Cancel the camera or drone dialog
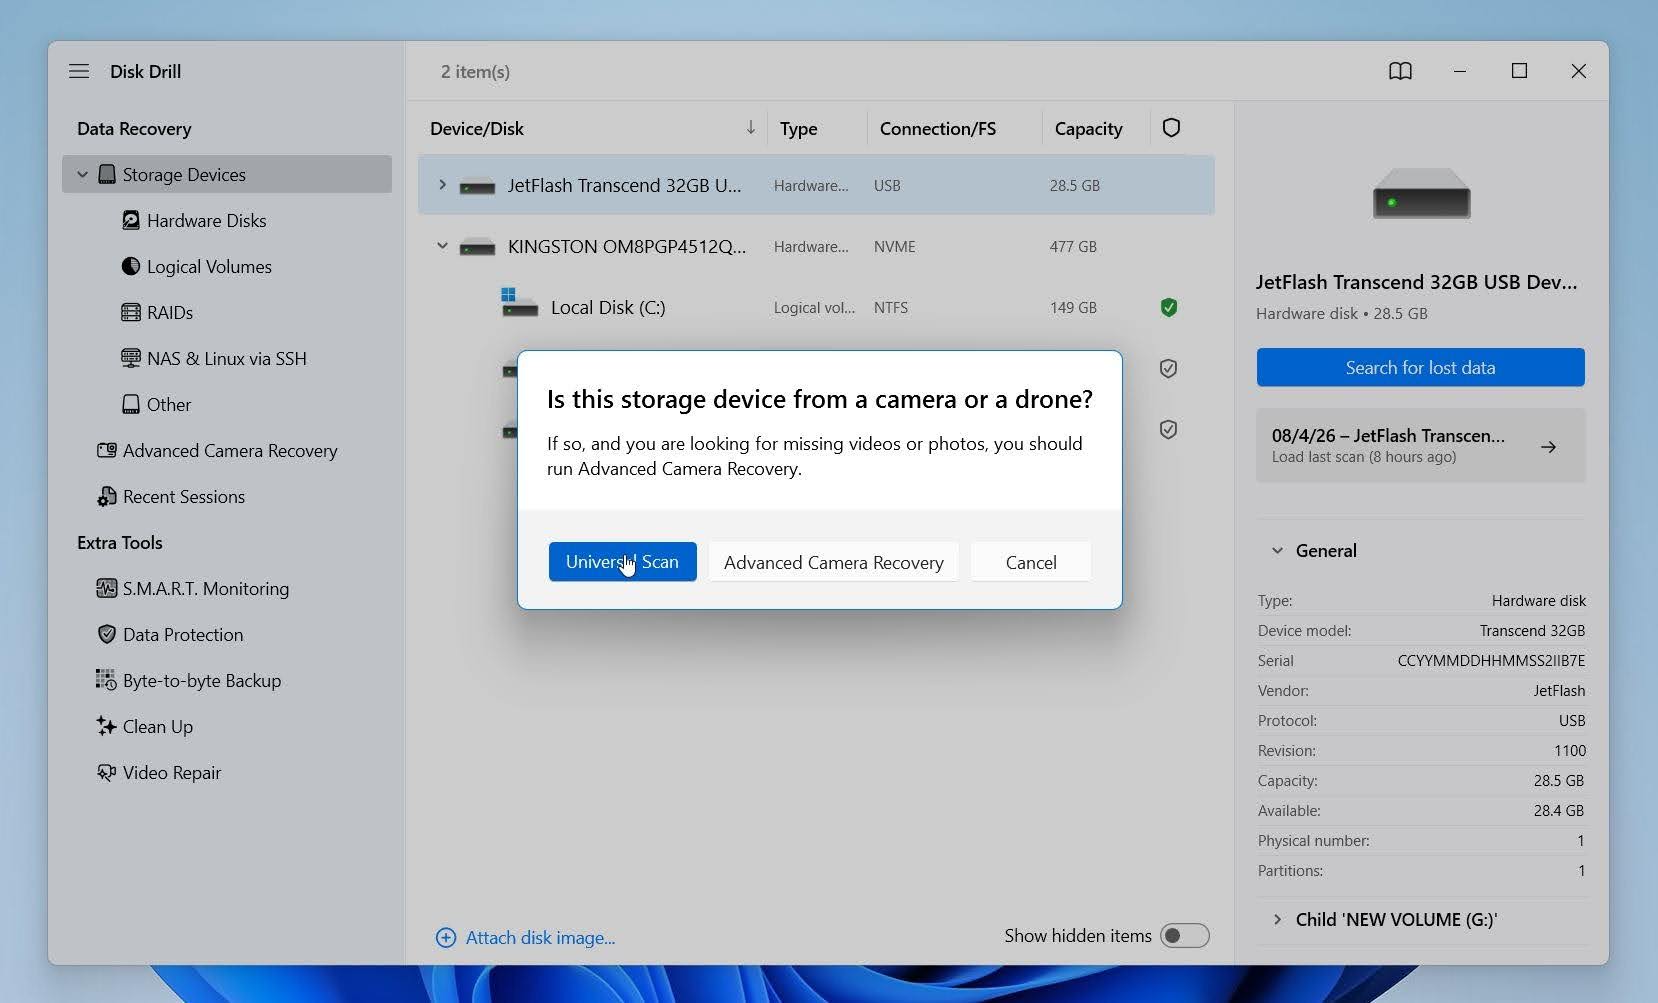The image size is (1658, 1003). pos(1031,562)
